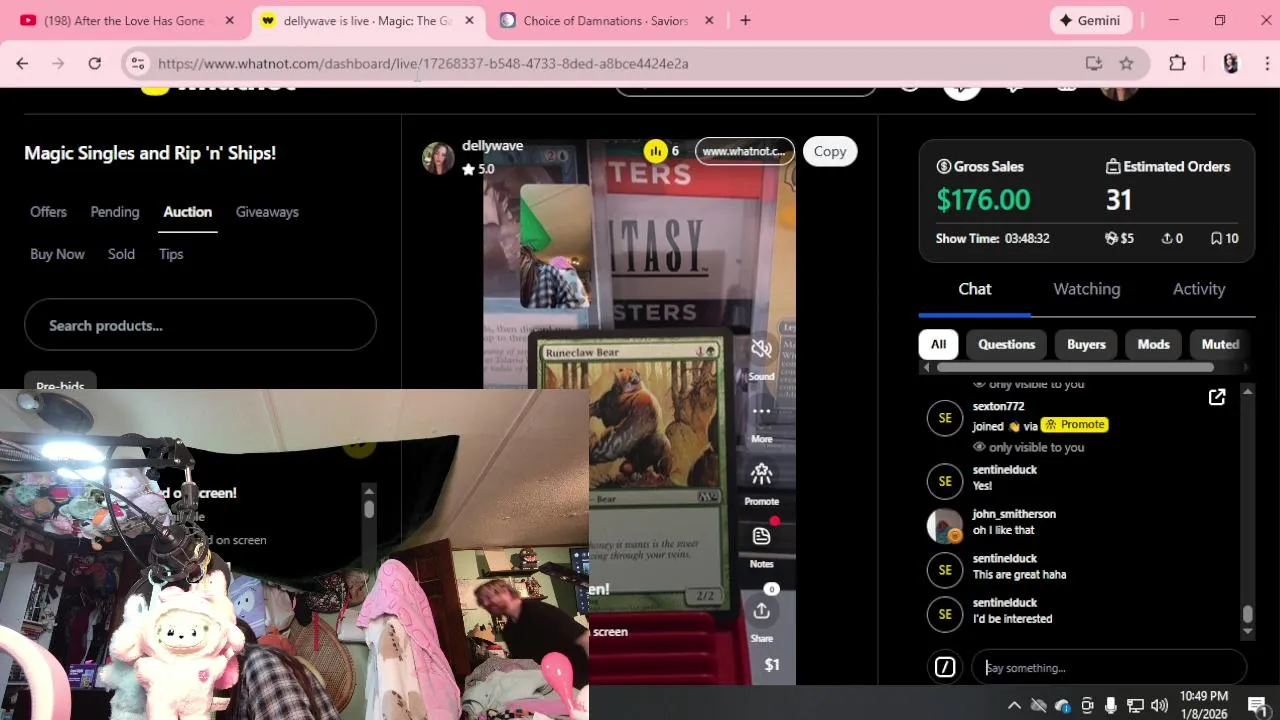Image resolution: width=1280 pixels, height=720 pixels.
Task: Go back with browser back arrow
Action: point(22,63)
